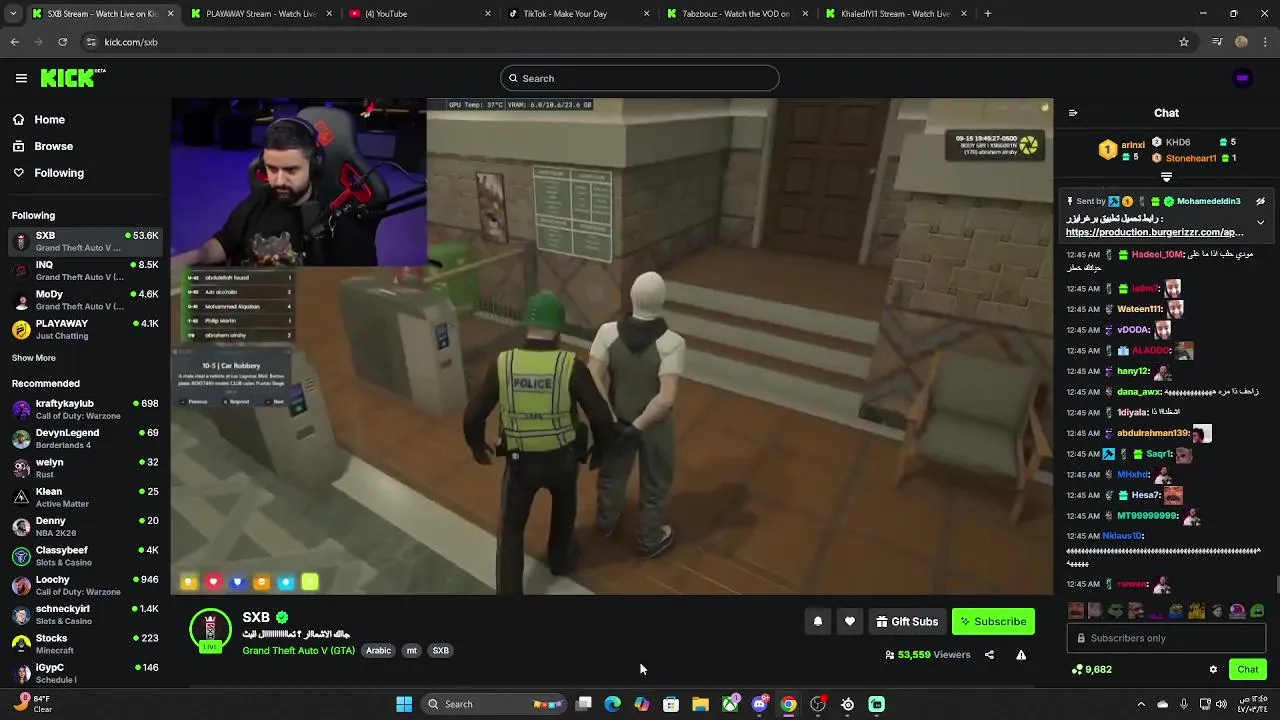Click the mt tag
This screenshot has width=1280, height=720.
point(411,651)
